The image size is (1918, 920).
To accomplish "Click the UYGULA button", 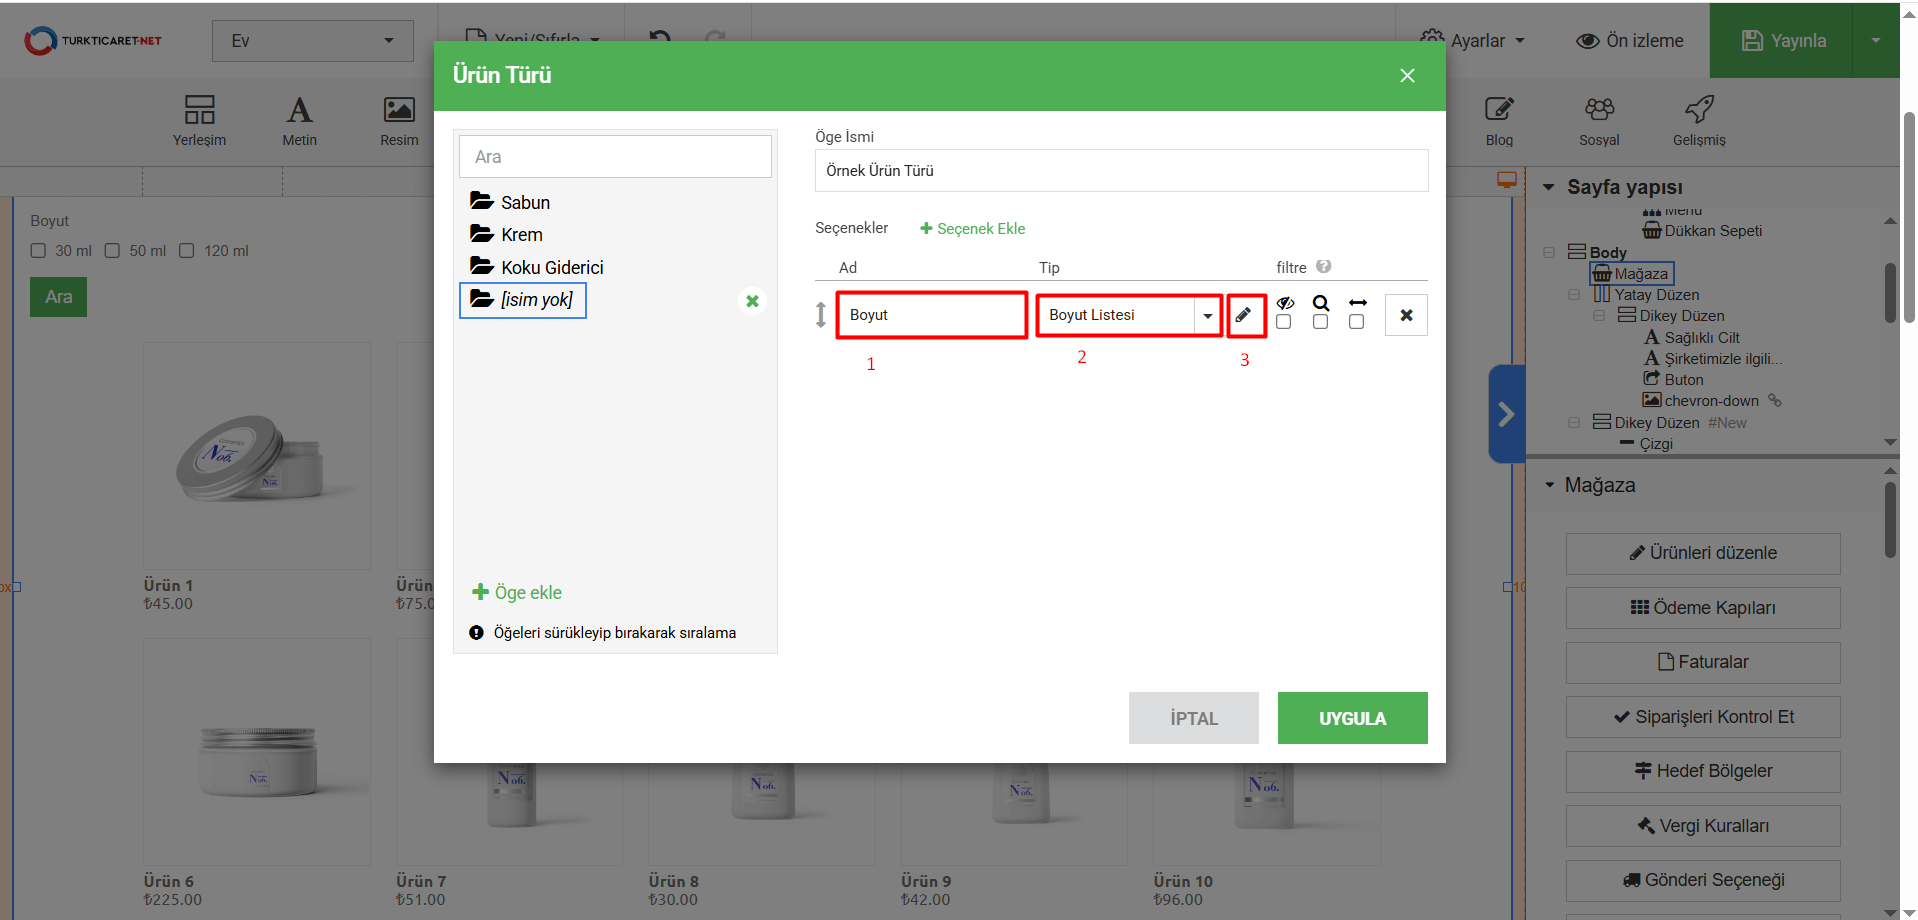I will click(1352, 718).
